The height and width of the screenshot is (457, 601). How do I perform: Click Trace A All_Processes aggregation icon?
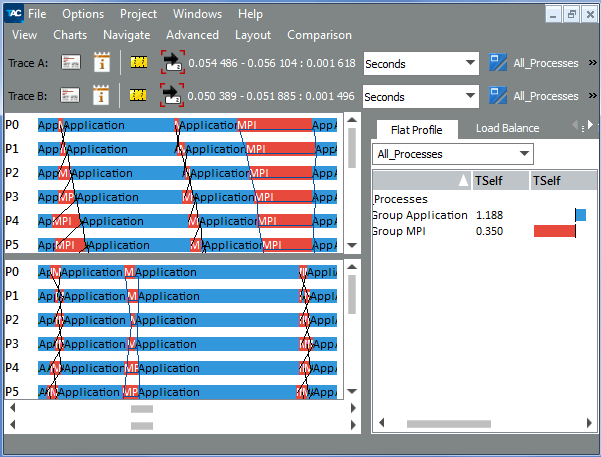point(498,62)
